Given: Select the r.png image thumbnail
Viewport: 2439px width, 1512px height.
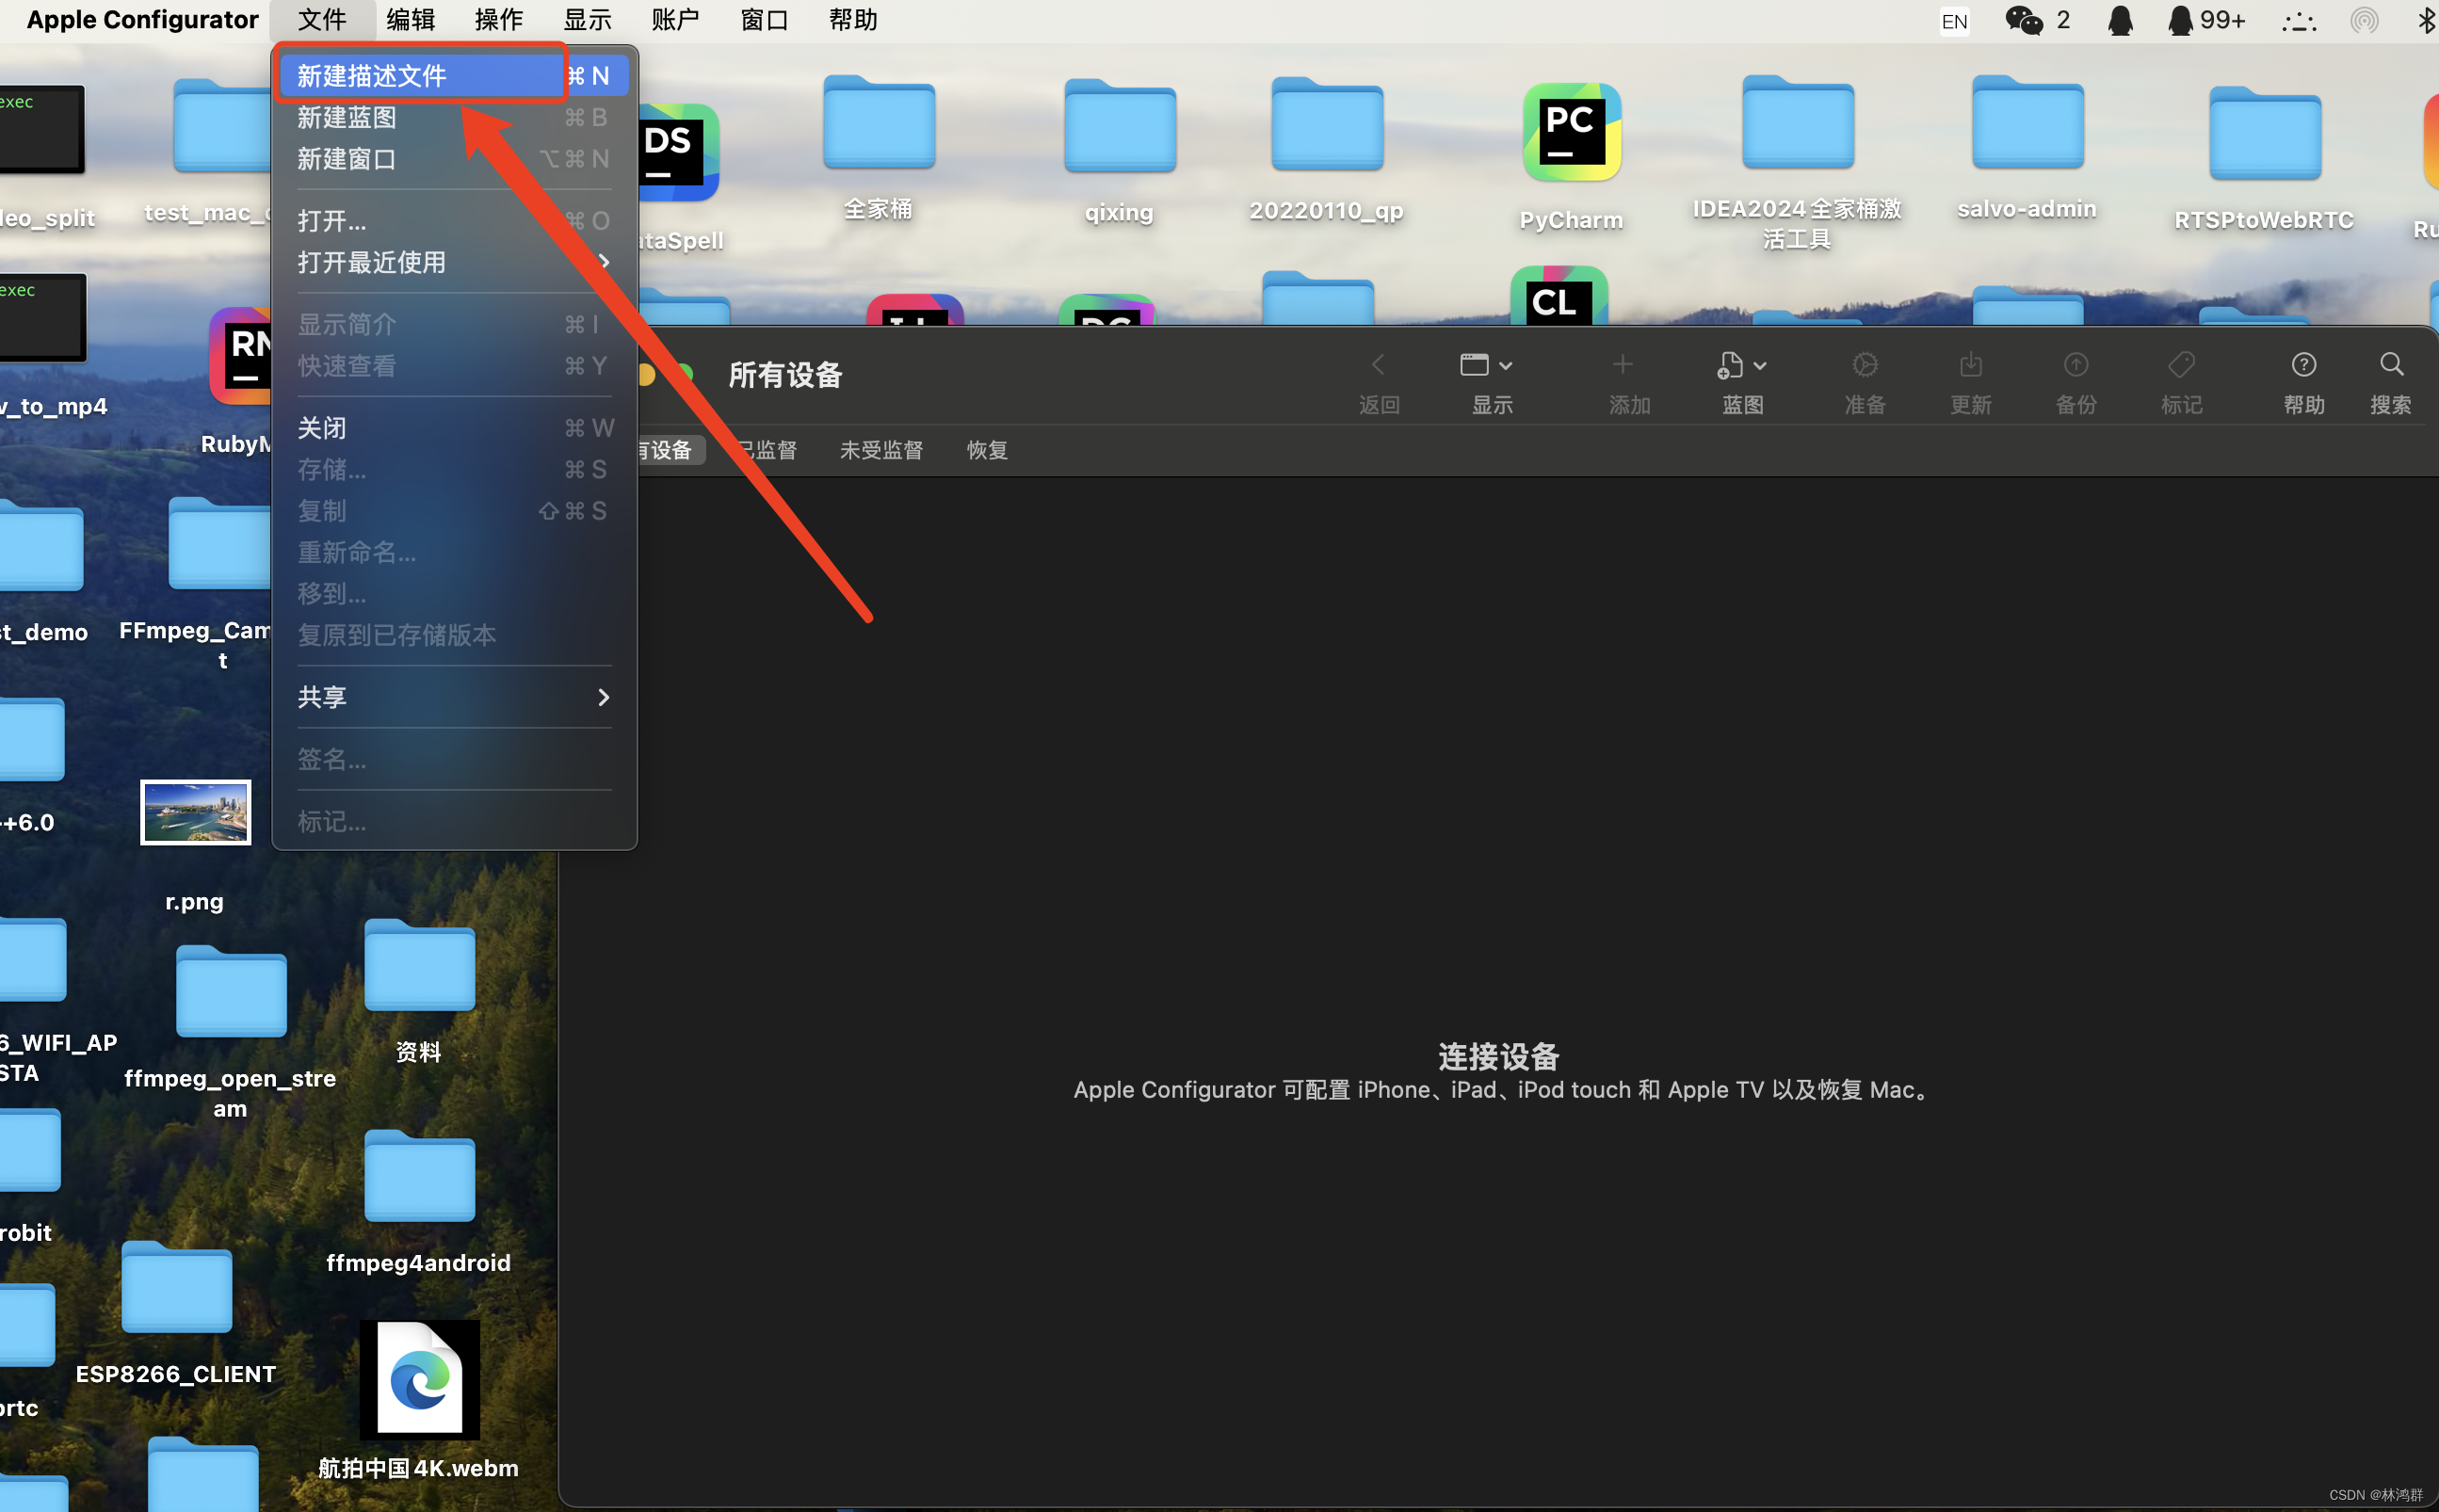Looking at the screenshot, I should 195,813.
